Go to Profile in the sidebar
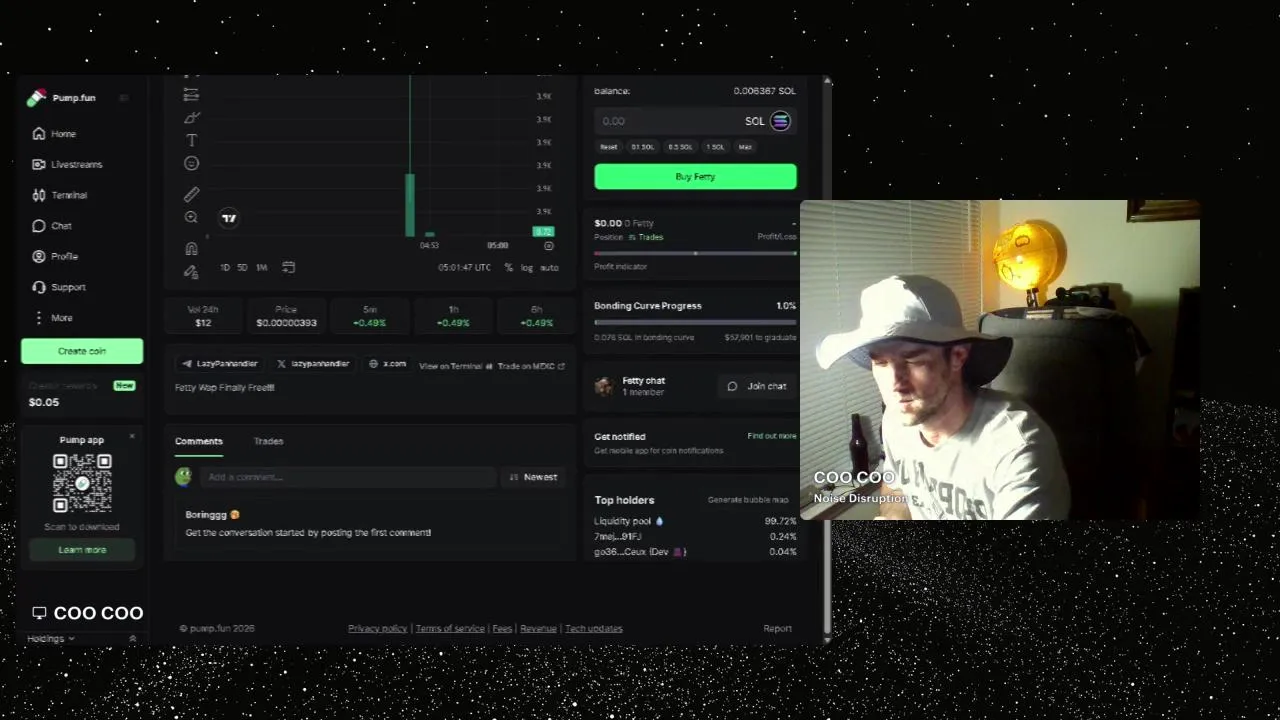This screenshot has width=1280, height=720. (x=55, y=256)
